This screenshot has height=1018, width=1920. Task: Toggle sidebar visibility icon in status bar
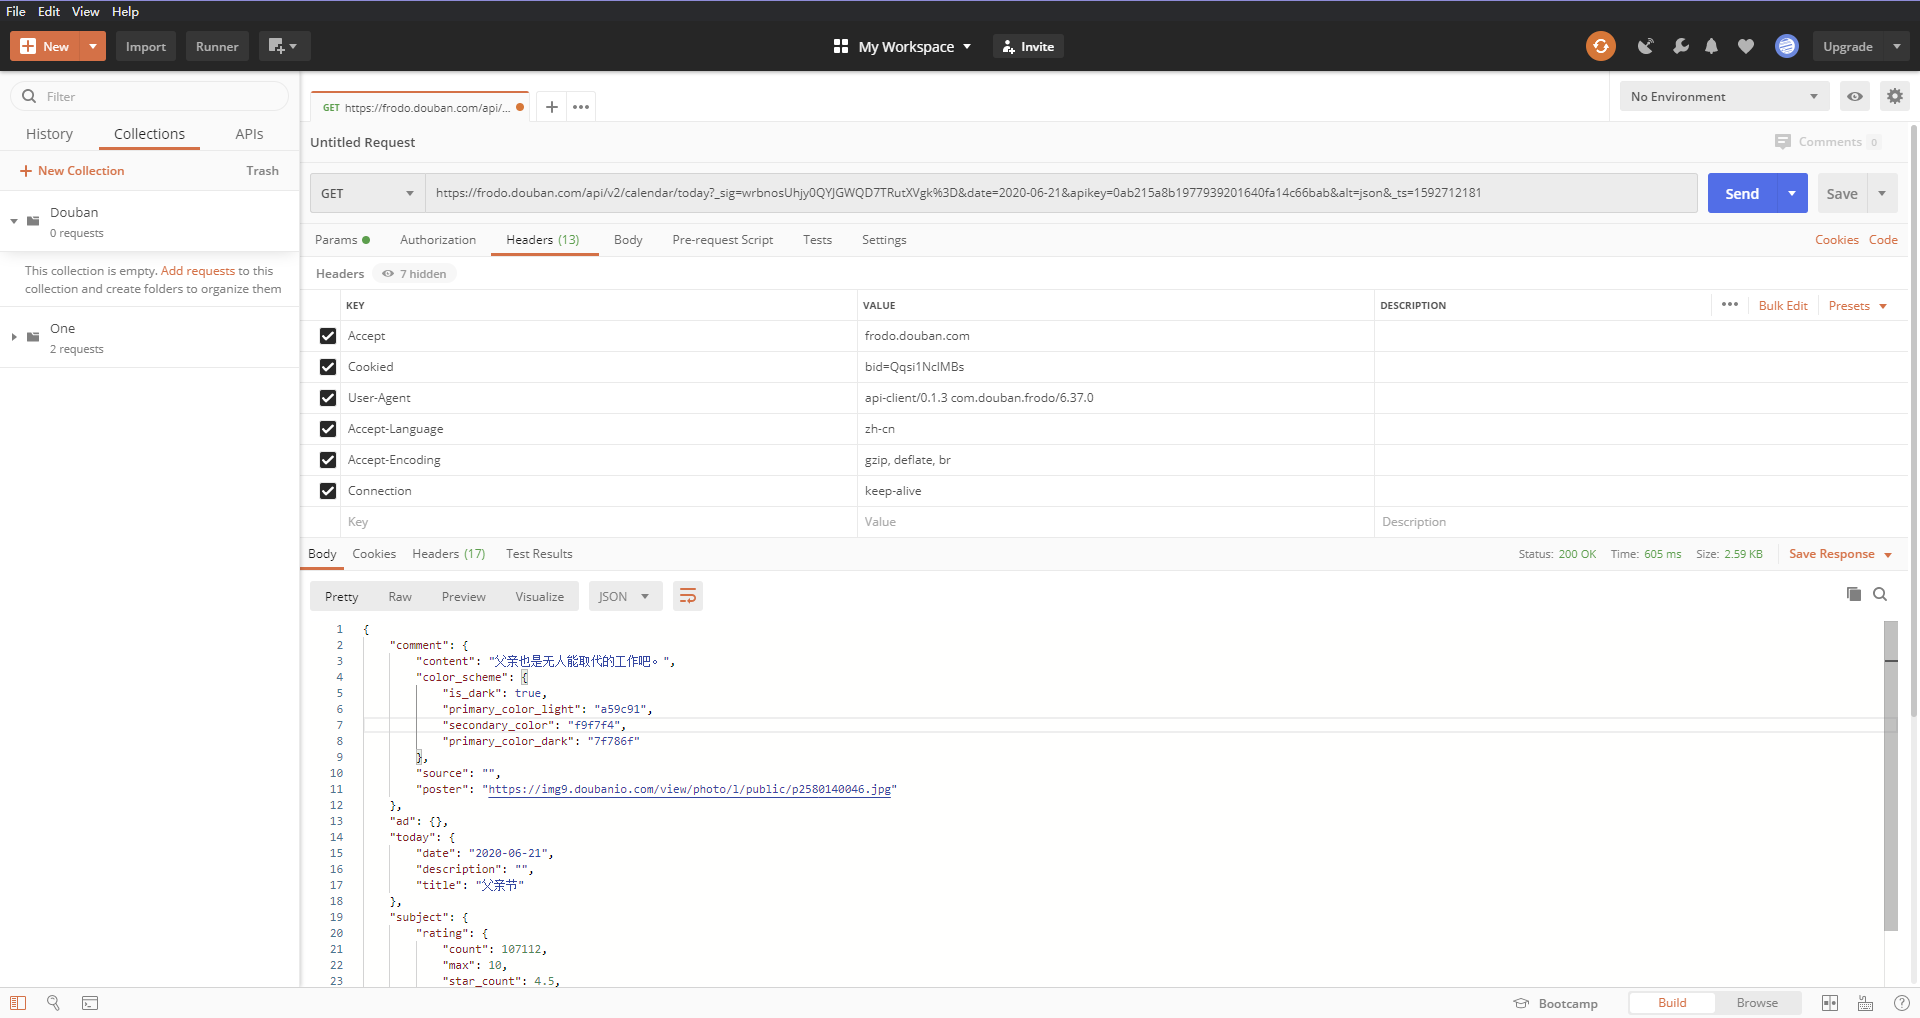coord(18,1003)
